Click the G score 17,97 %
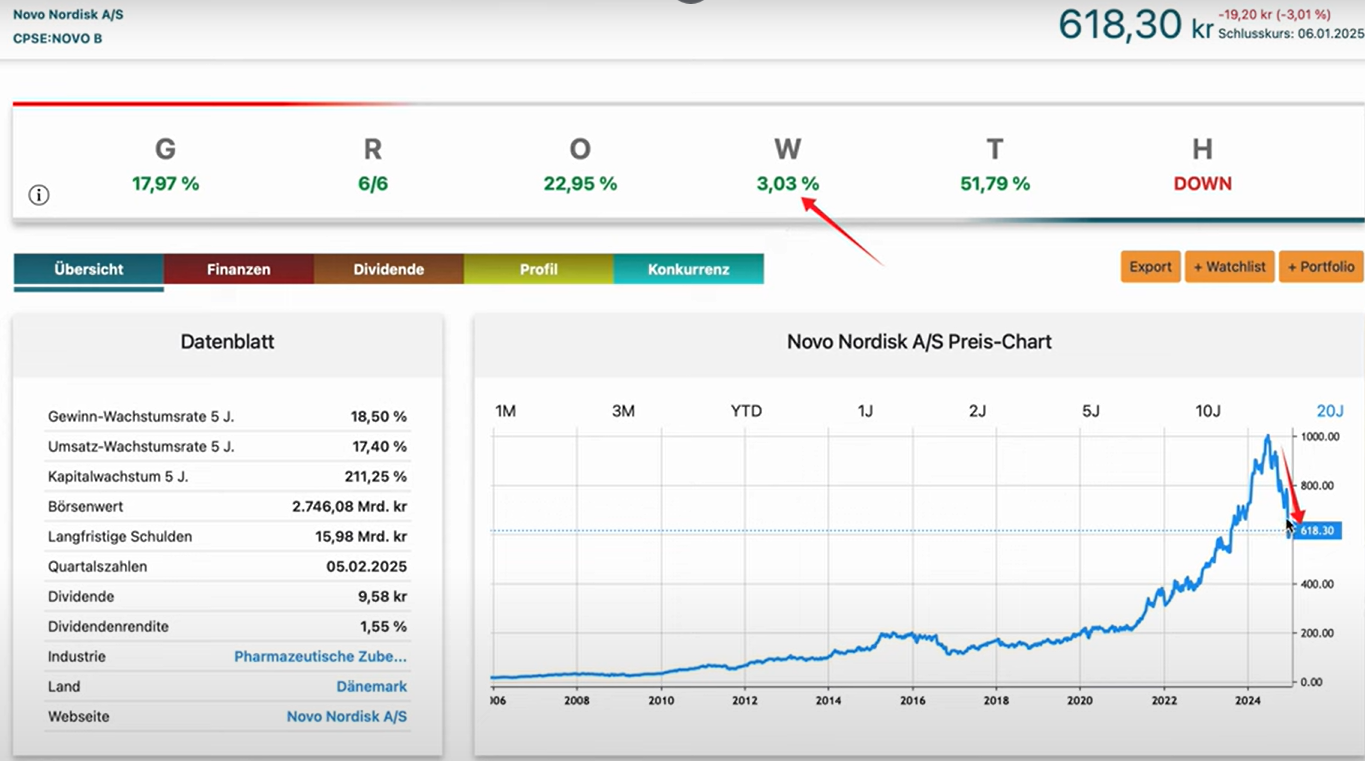The image size is (1365, 761). [165, 184]
